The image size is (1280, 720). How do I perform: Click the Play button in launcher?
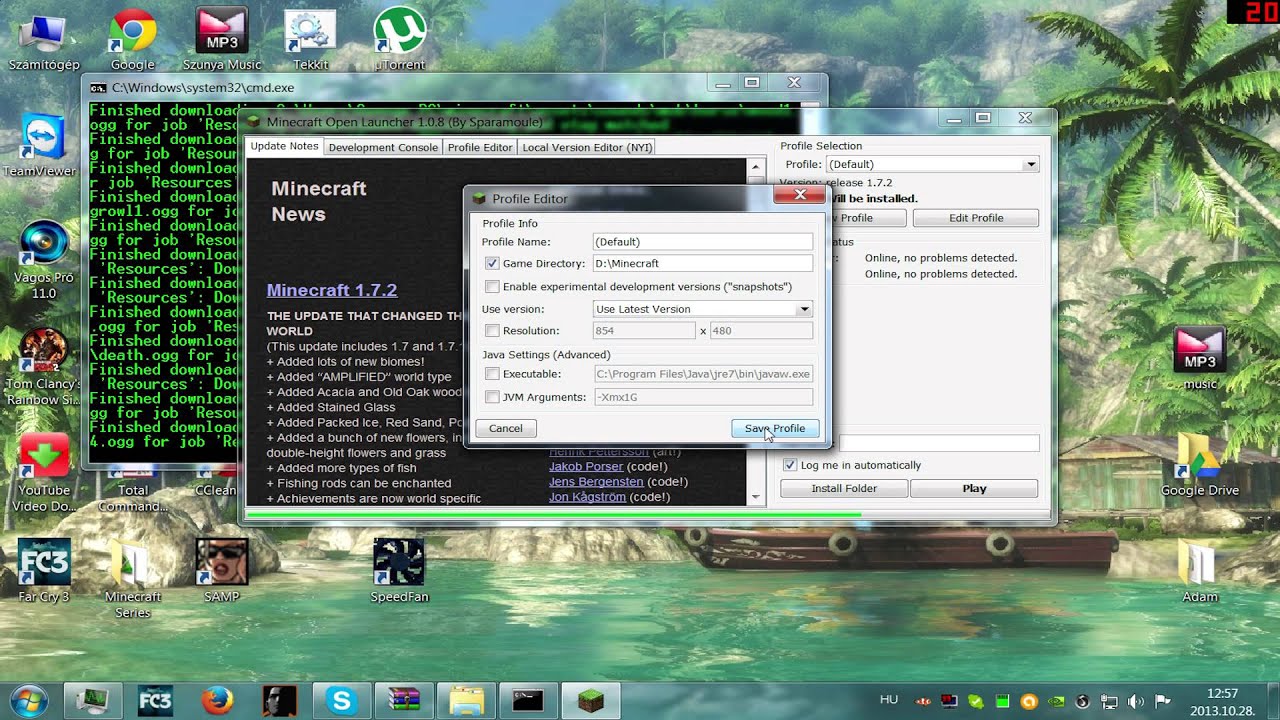(974, 489)
